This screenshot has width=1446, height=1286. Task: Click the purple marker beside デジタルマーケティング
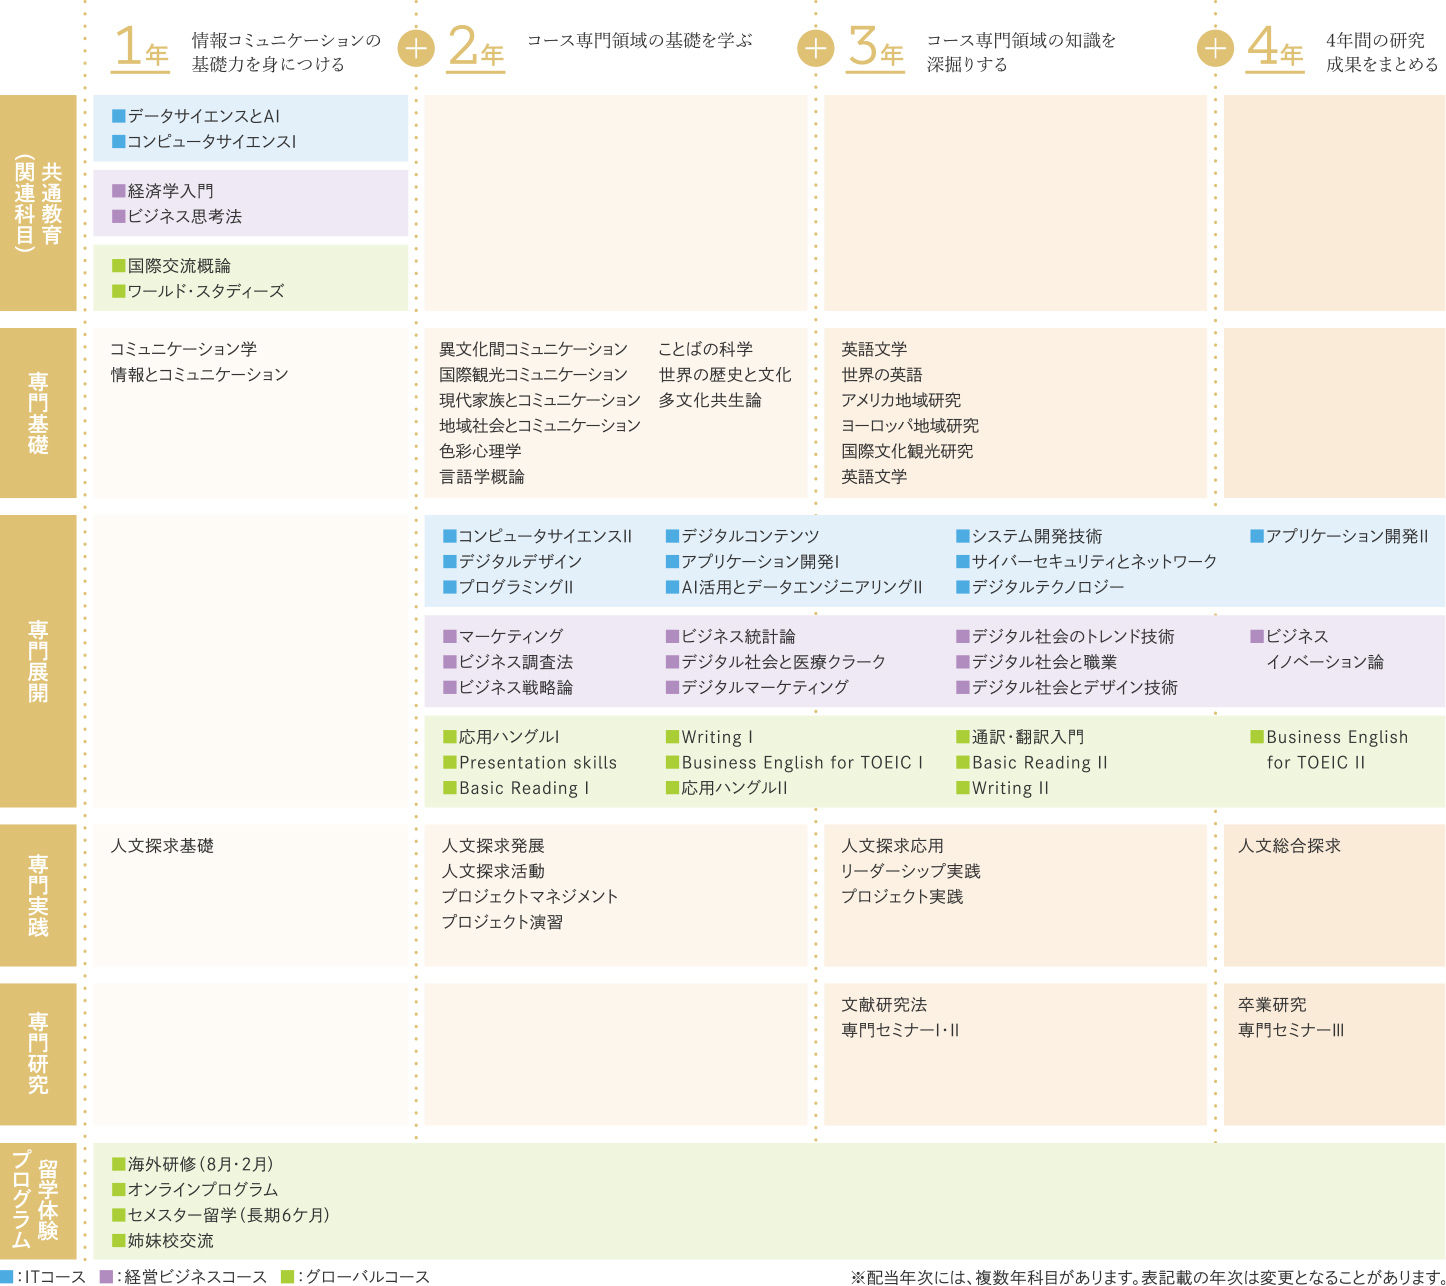coord(673,687)
